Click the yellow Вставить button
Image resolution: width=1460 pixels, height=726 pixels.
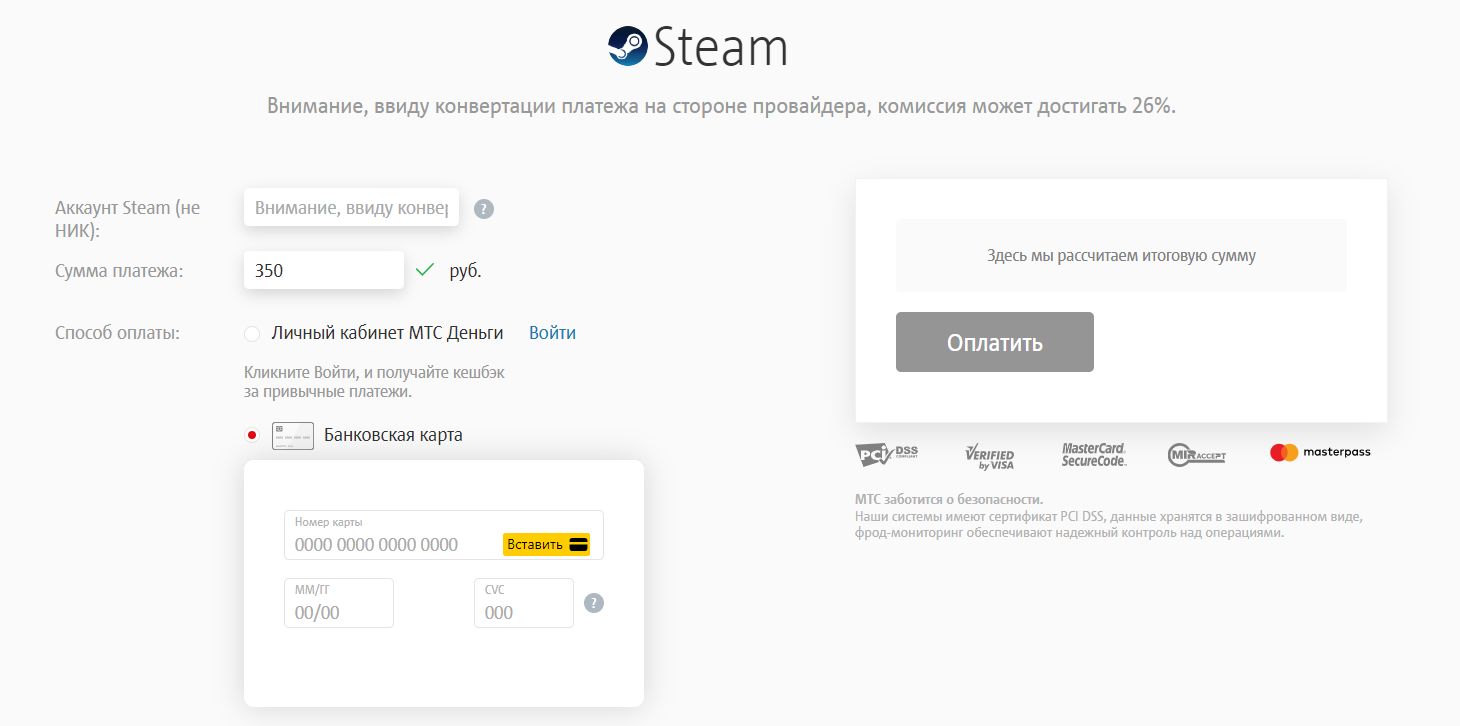coord(546,544)
